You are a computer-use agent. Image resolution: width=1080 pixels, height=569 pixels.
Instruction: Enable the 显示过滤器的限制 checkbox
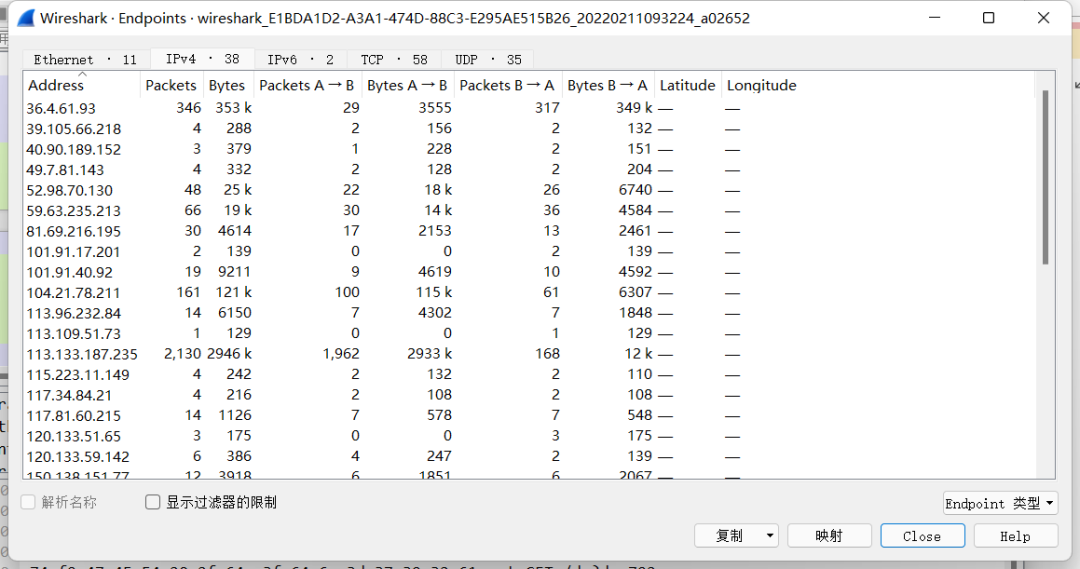(153, 502)
